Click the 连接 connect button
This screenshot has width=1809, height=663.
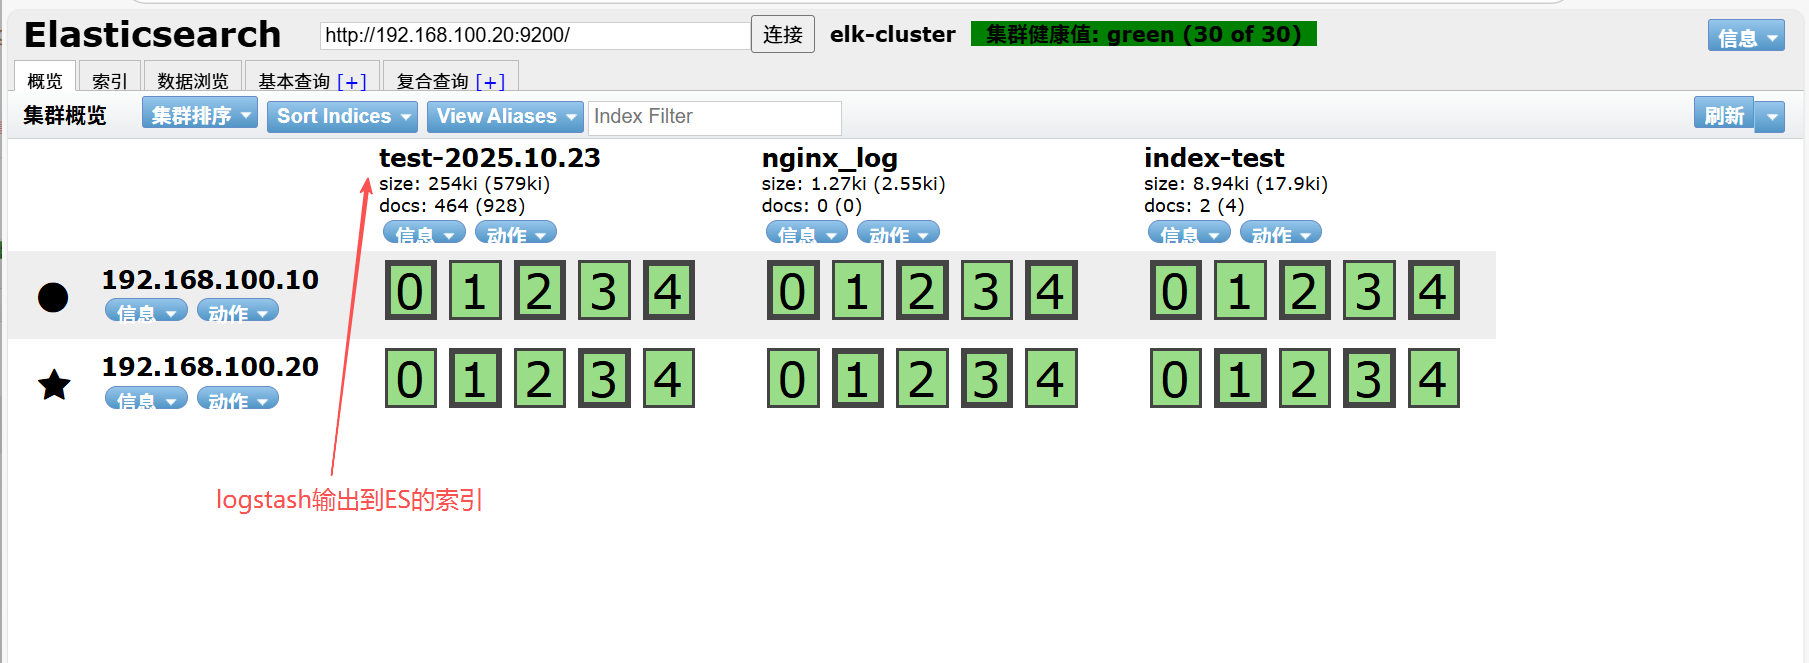(x=783, y=34)
